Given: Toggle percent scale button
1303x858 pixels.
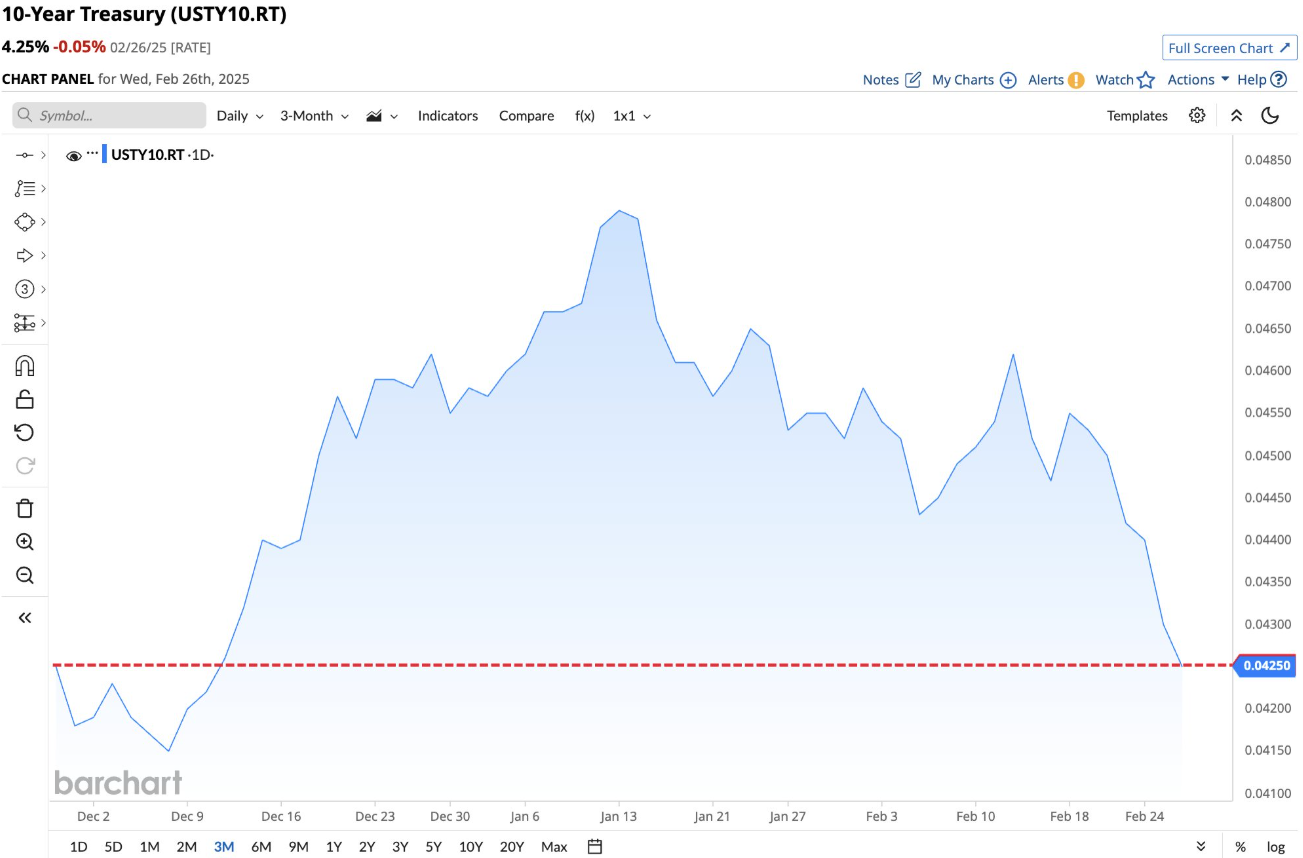Looking at the screenshot, I should [1240, 847].
